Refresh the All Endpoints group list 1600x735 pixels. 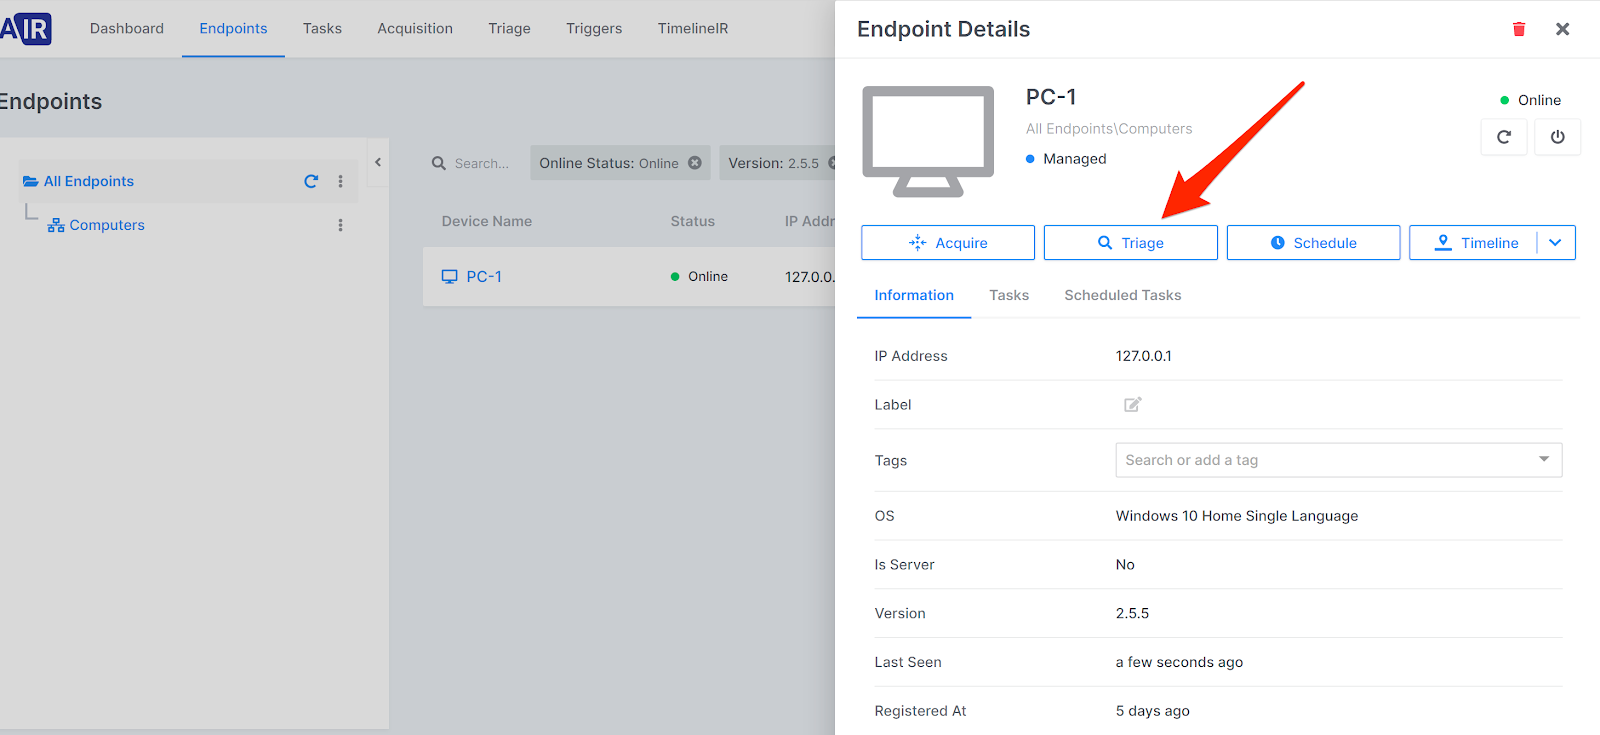311,181
